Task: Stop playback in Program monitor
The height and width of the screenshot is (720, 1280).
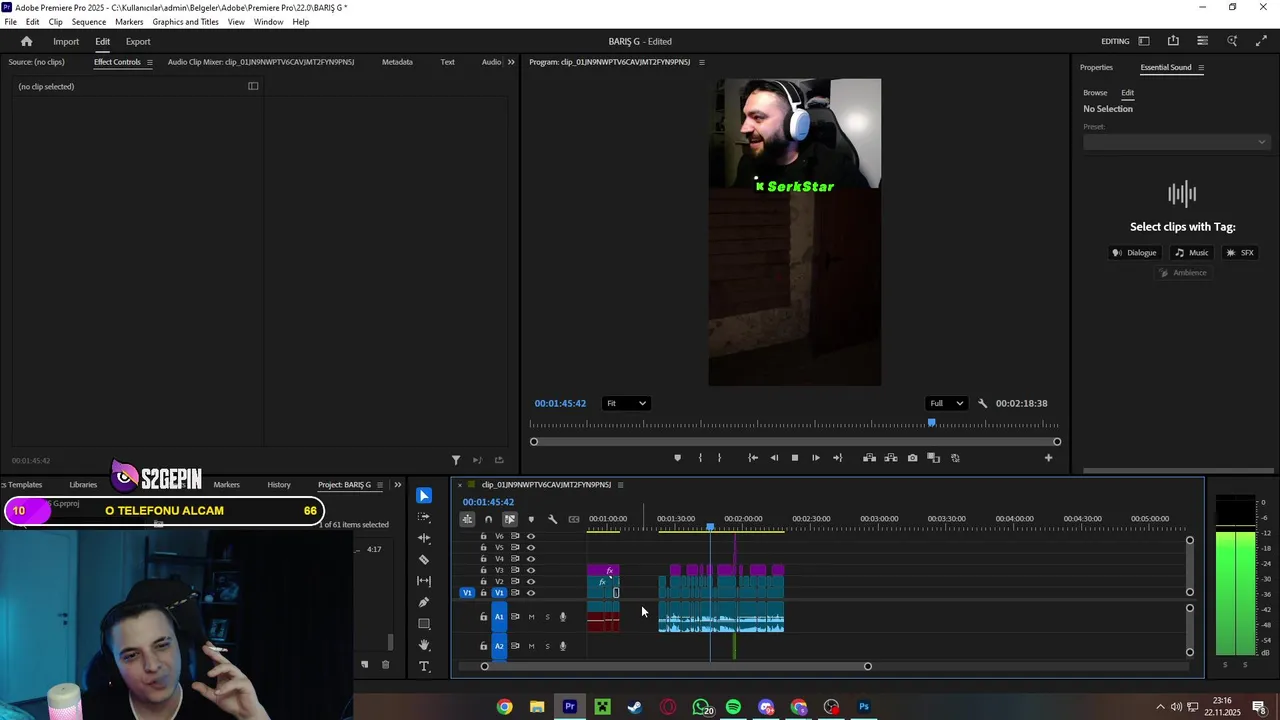Action: tap(795, 458)
